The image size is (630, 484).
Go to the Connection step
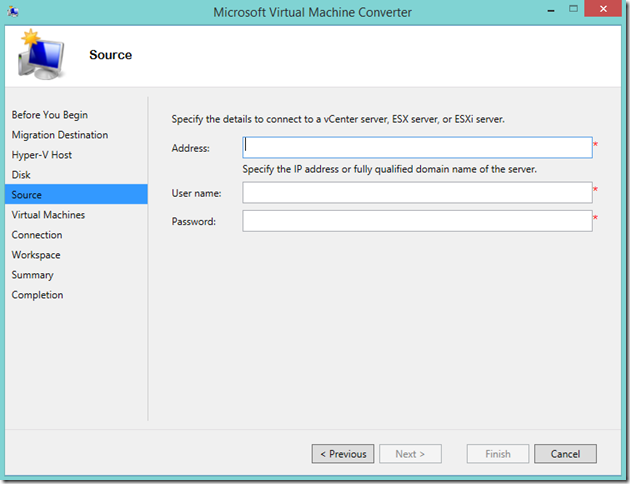(x=37, y=235)
